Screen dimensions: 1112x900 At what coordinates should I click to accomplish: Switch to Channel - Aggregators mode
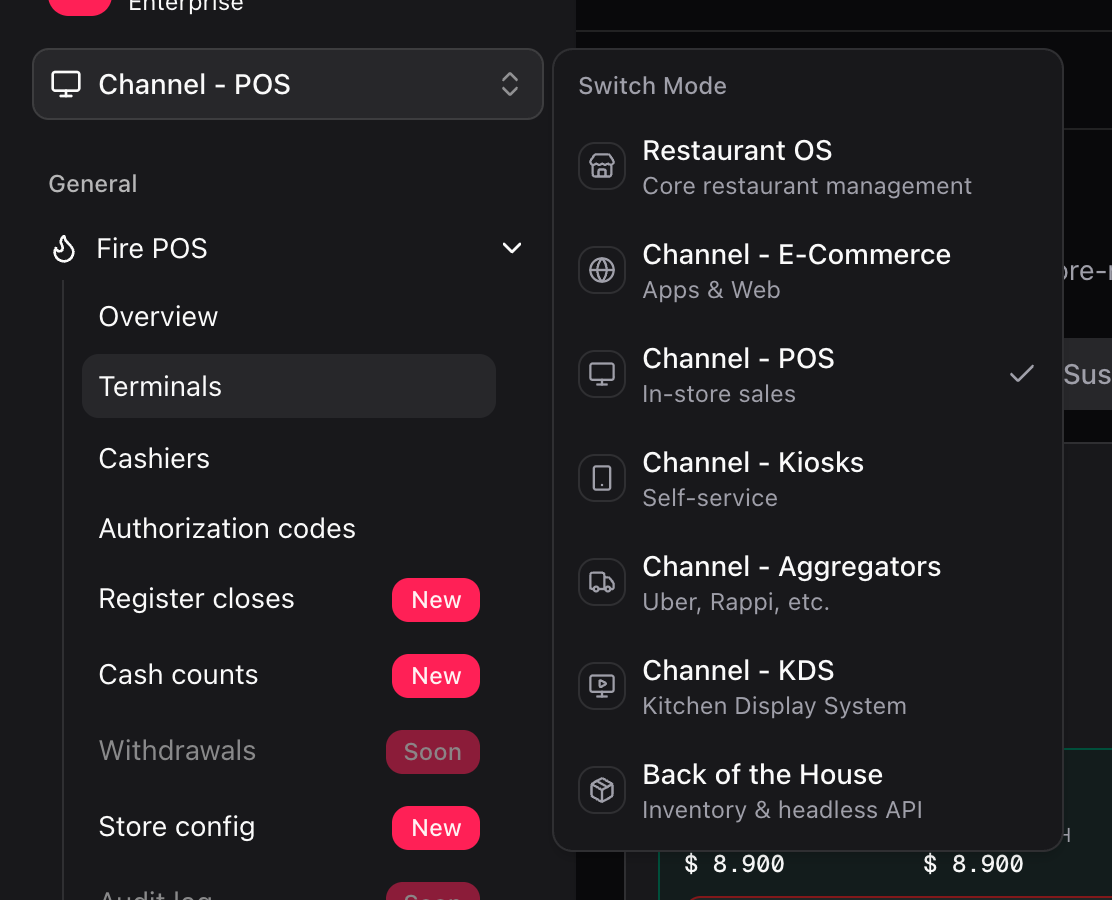(x=808, y=583)
